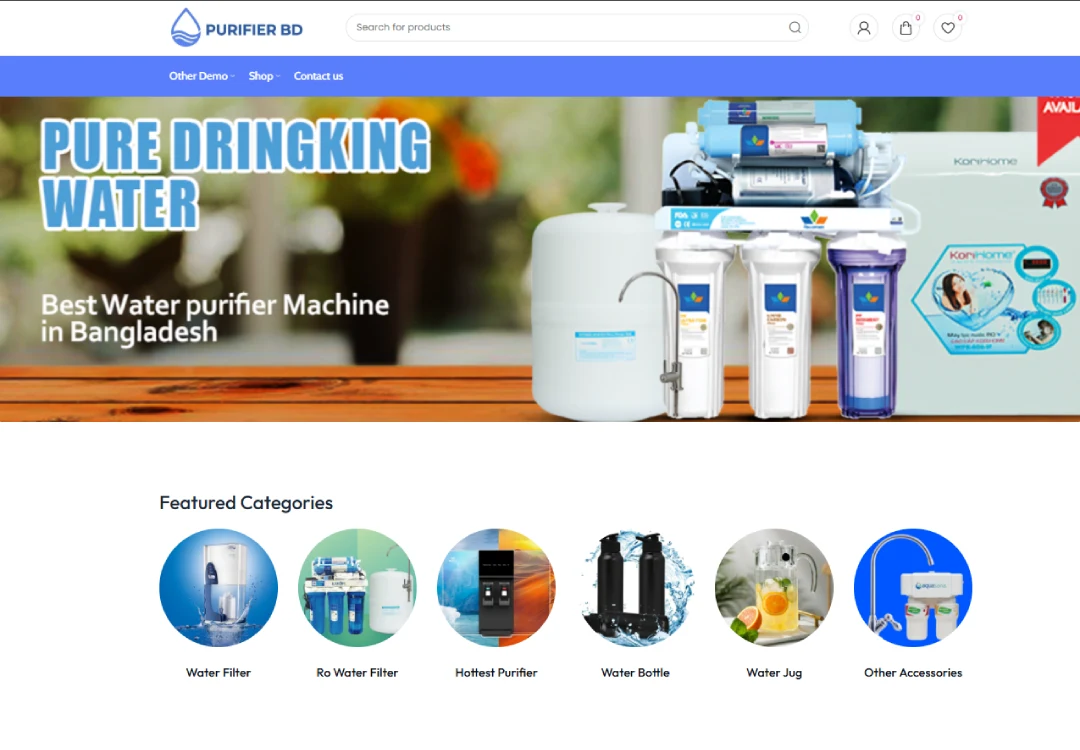Click the Other Accessories text link
Viewport: 1080px width, 750px height.
[x=913, y=673]
